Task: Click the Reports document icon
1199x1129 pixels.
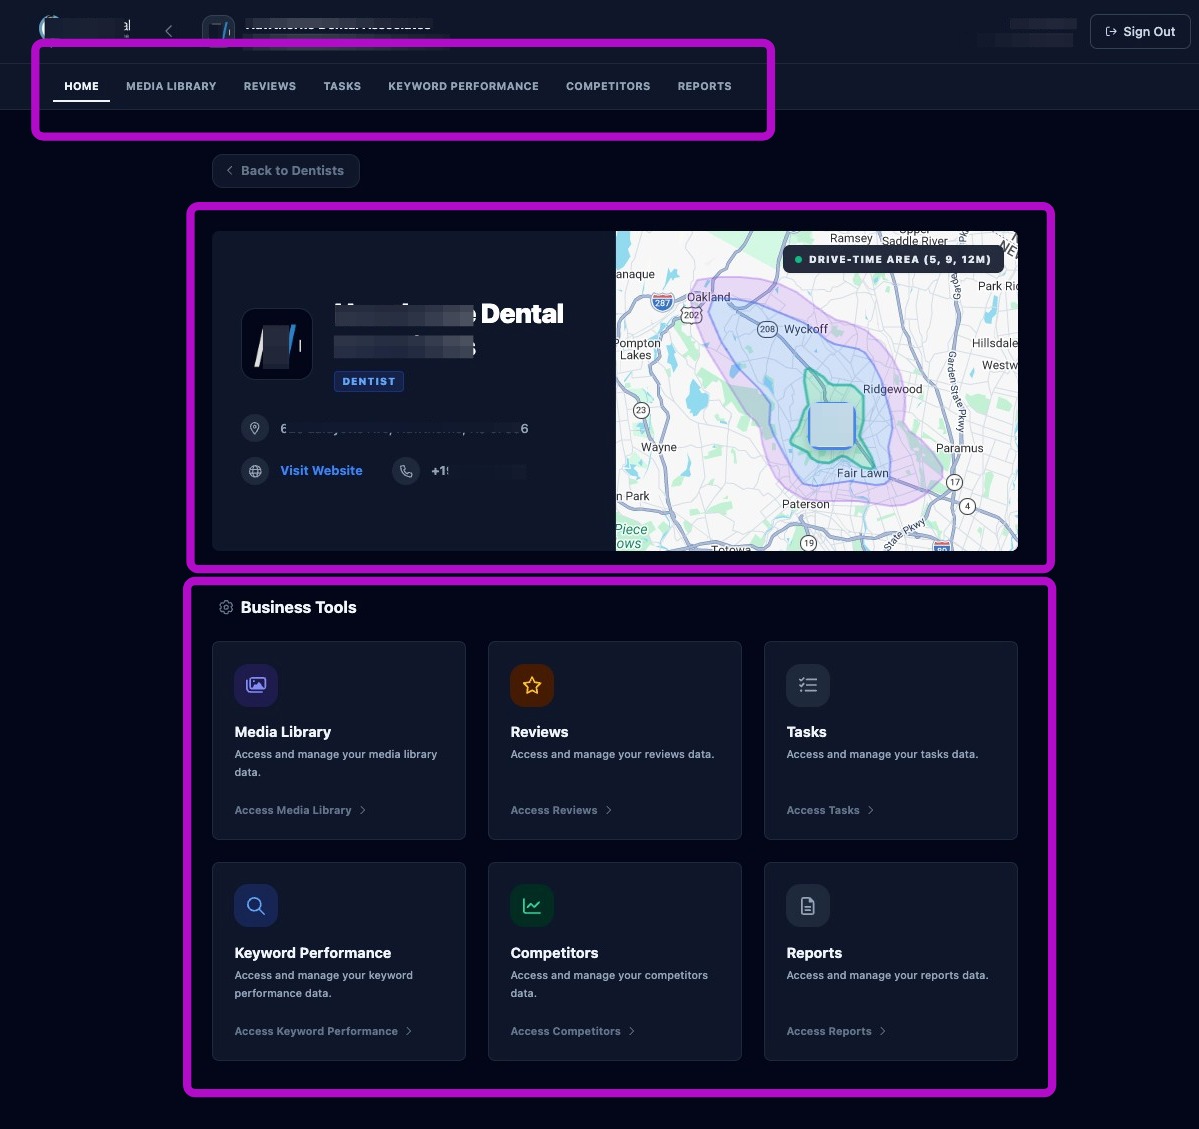Action: [808, 906]
